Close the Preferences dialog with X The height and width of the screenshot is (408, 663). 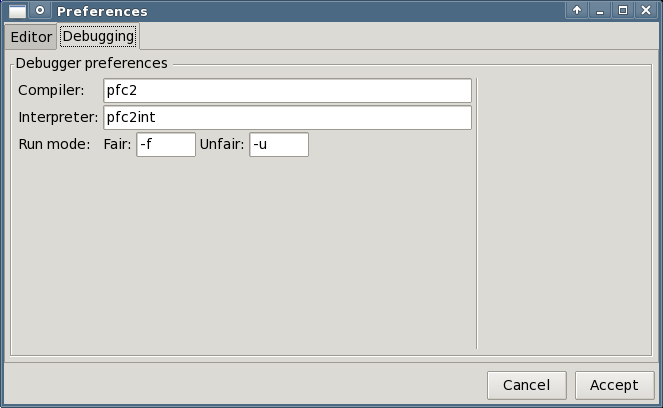tap(645, 11)
